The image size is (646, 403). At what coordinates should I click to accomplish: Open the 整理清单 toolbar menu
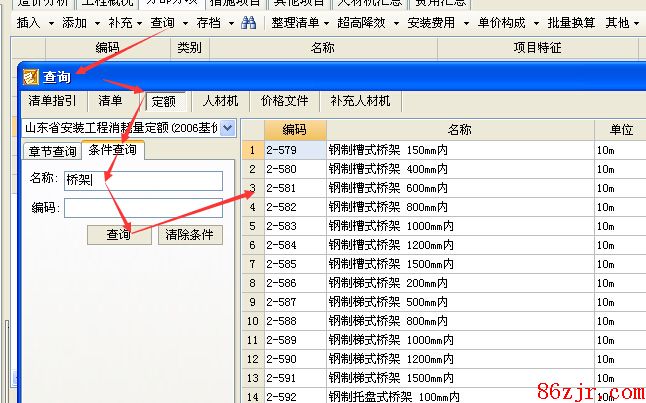300,23
